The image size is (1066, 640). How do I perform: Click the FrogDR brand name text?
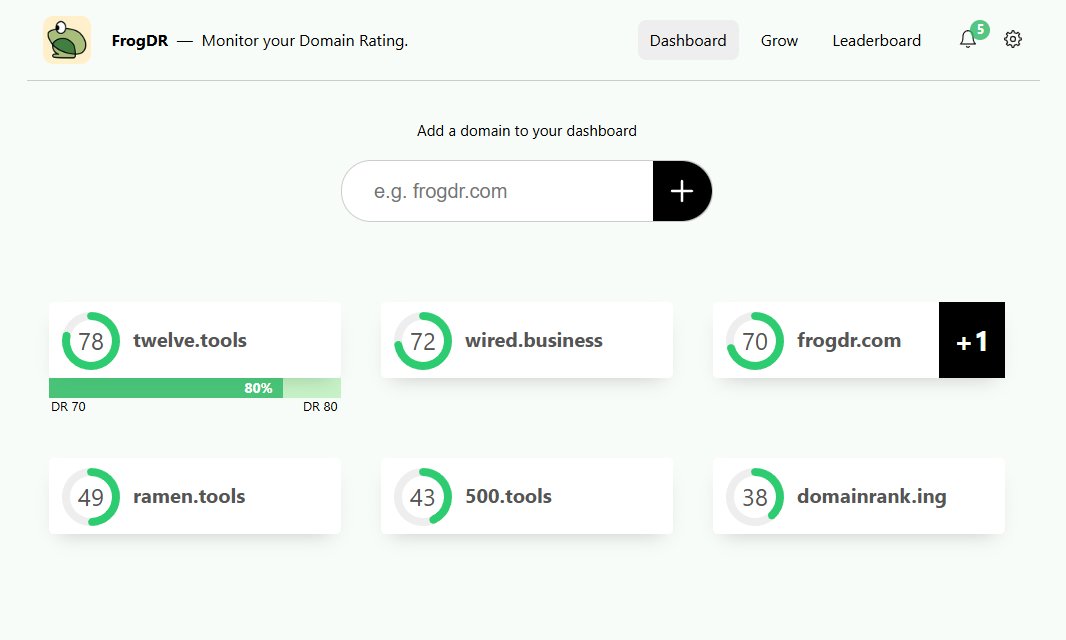click(x=139, y=41)
